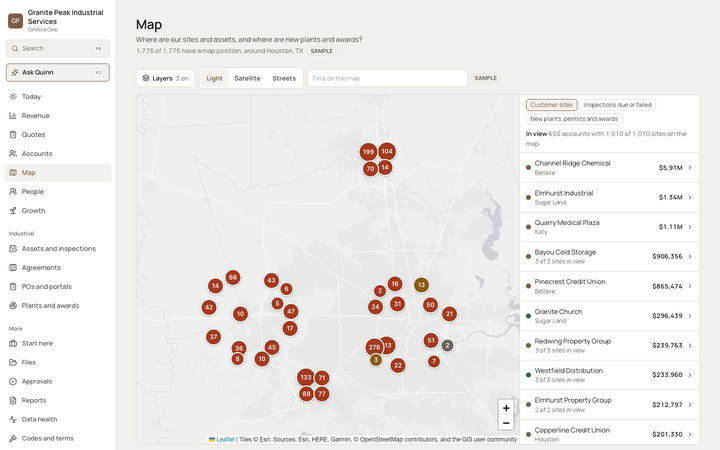Click the Ask Quinn button
720x450 pixels.
tap(58, 73)
